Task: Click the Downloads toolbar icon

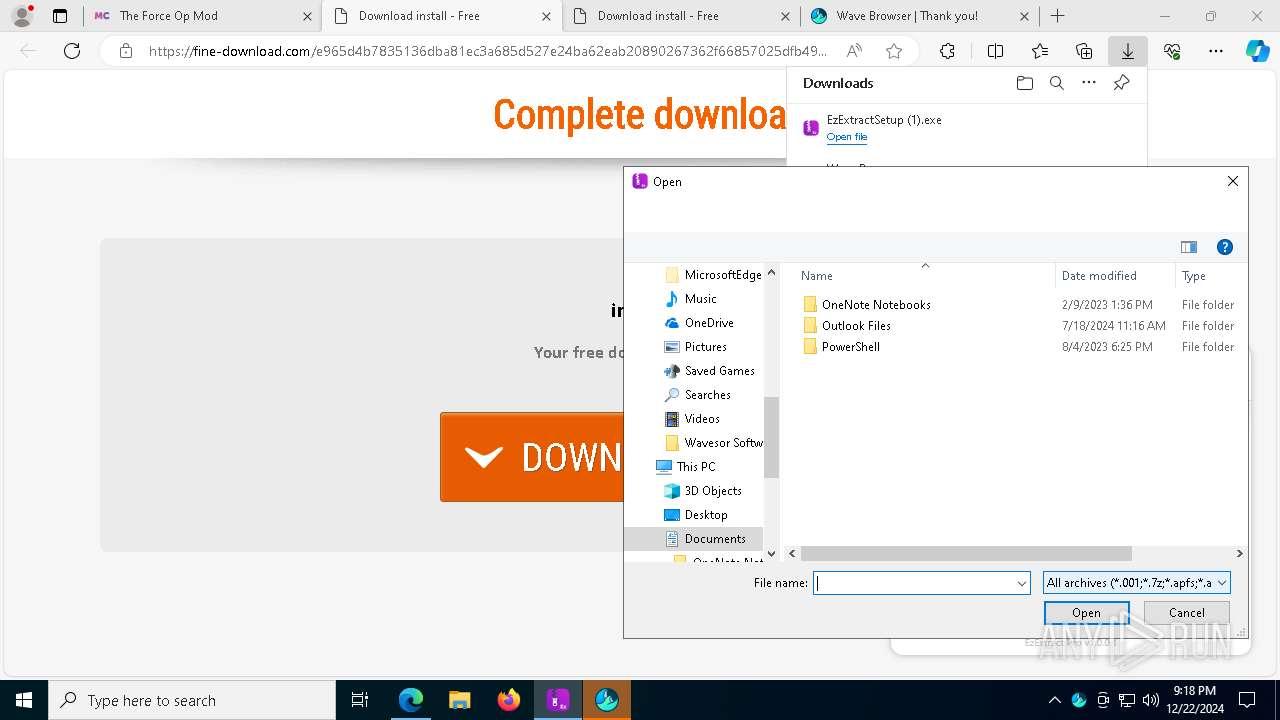Action: click(1127, 51)
